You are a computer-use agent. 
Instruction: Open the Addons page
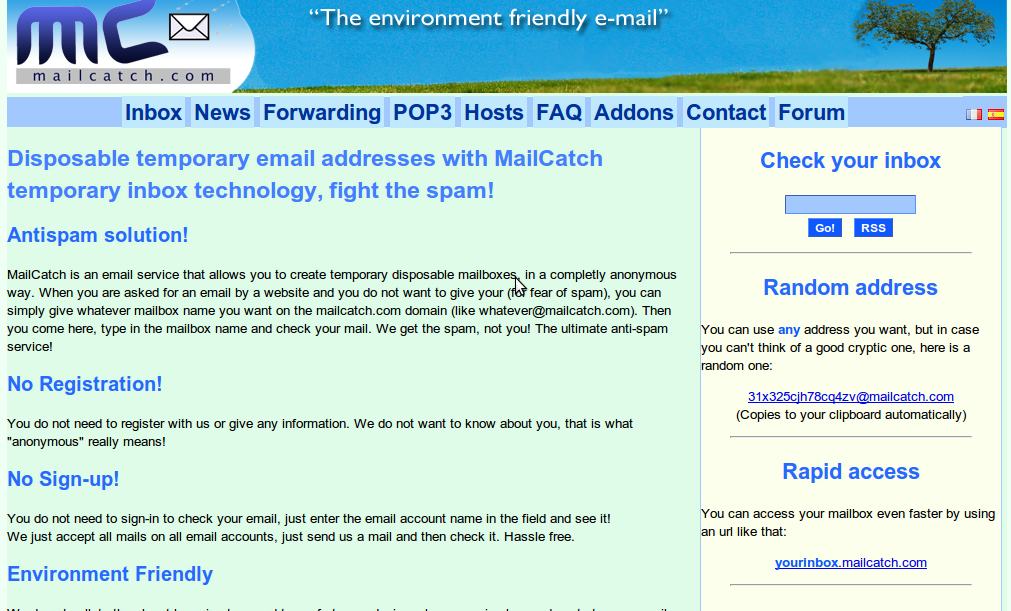tap(634, 113)
